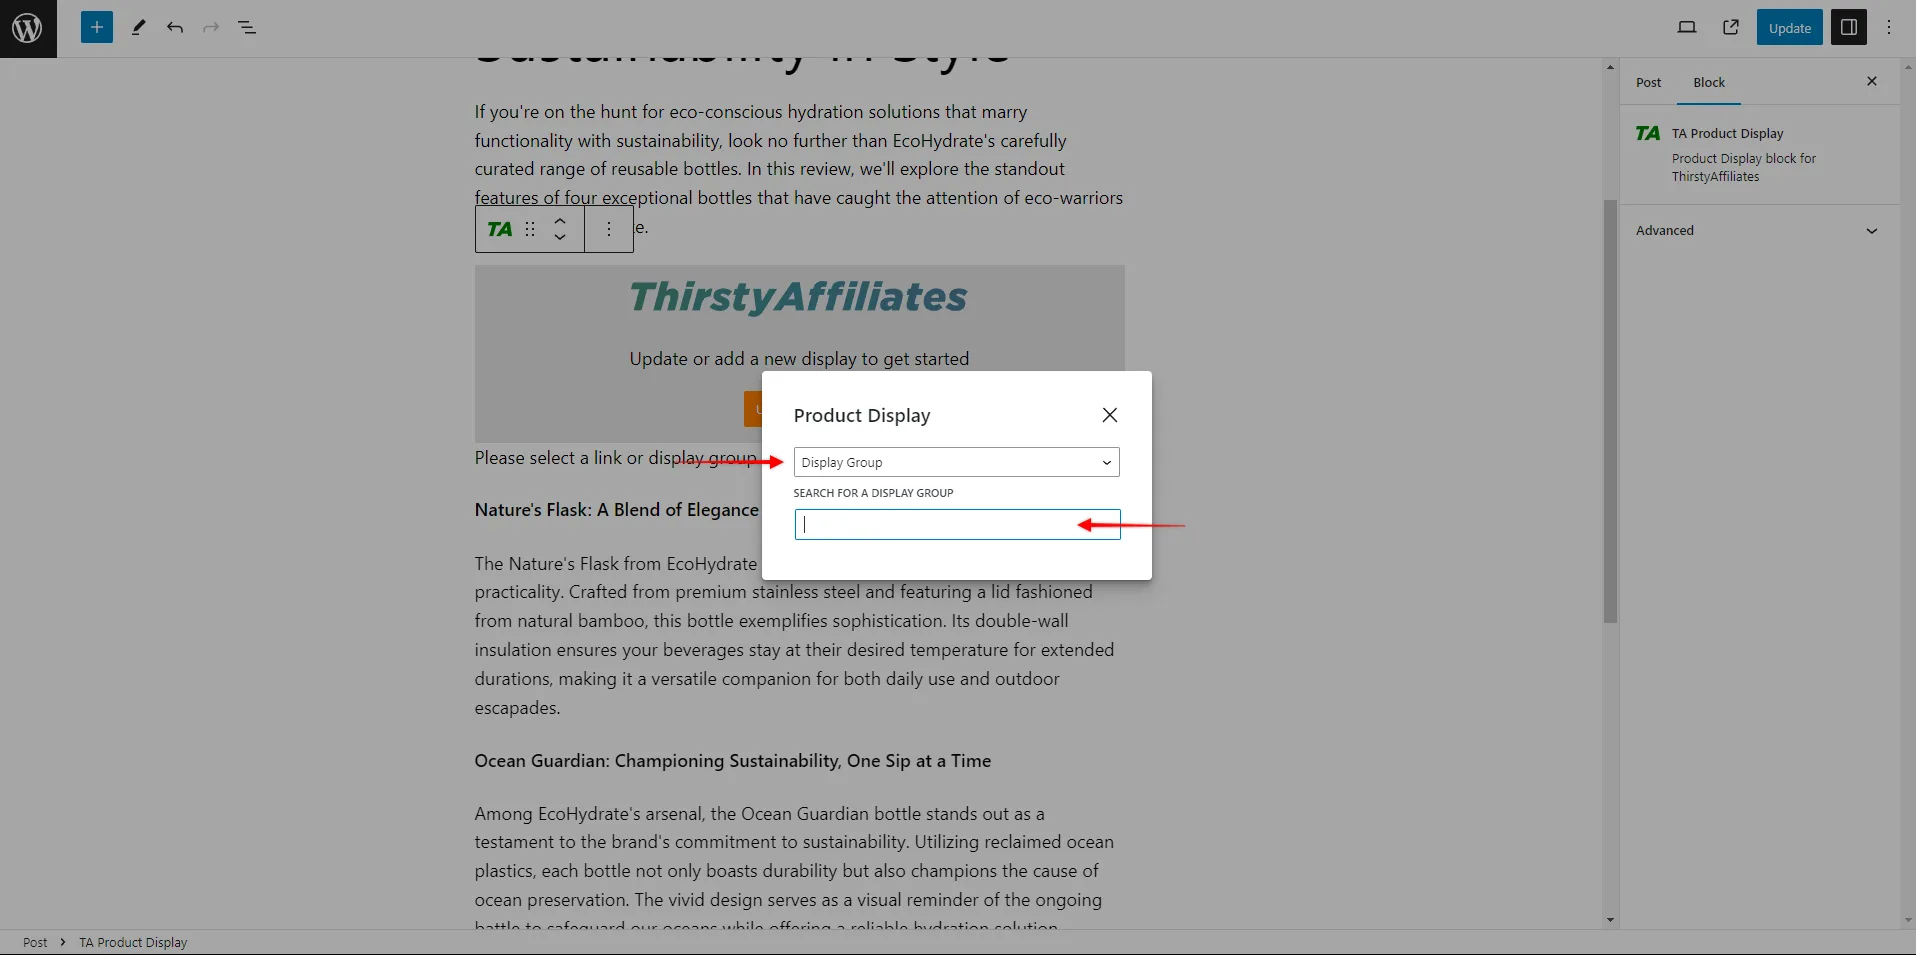Open block toolbar Options menu
Viewport: 1916px width, 955px height.
click(x=609, y=229)
